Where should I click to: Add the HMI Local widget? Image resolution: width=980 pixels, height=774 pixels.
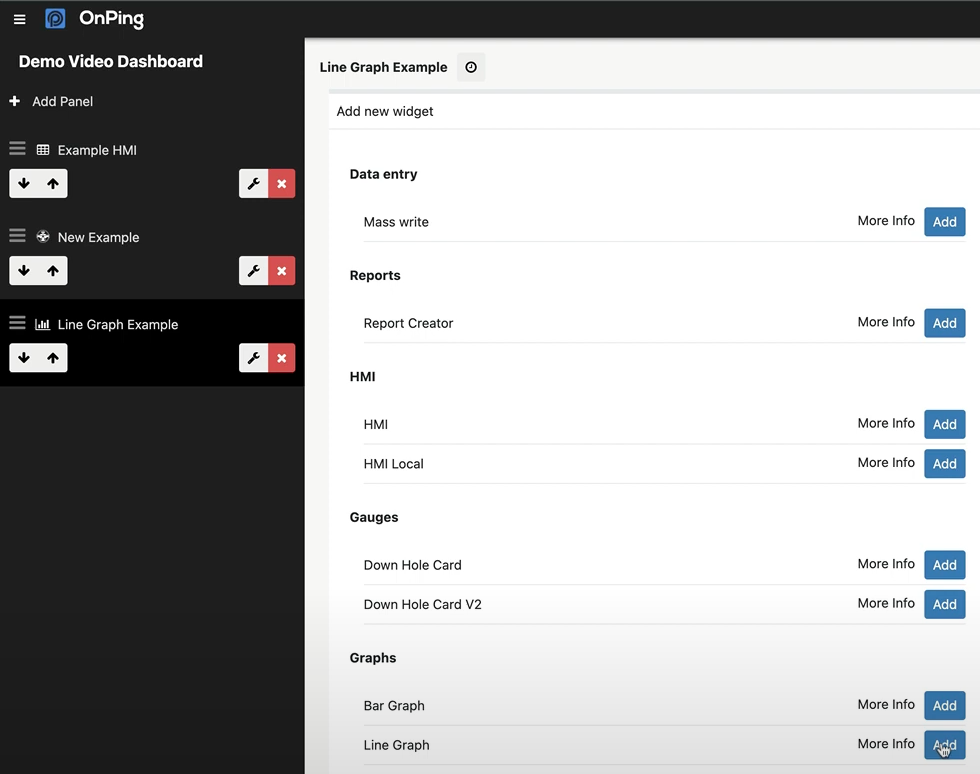944,464
